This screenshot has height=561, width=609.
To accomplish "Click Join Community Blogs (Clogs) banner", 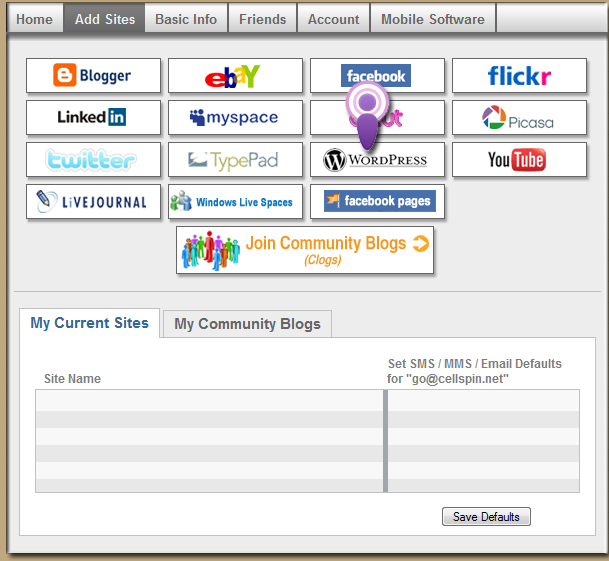I will [x=305, y=250].
